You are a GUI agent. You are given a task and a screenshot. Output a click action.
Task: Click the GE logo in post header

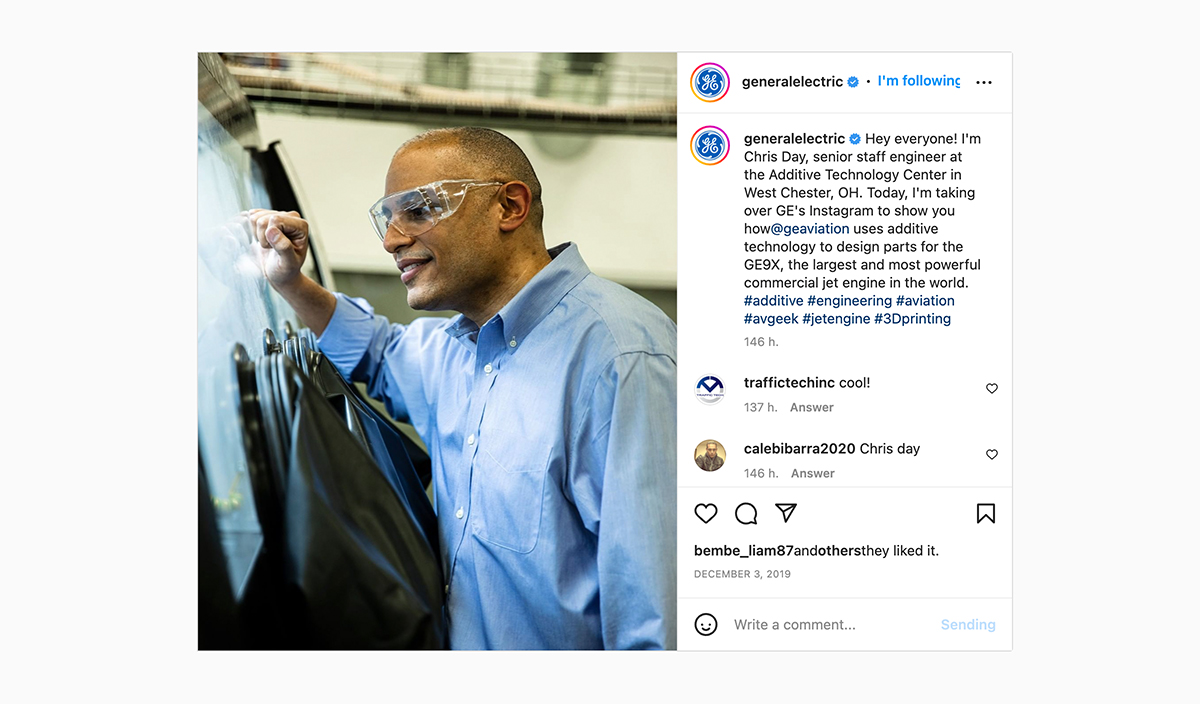710,82
